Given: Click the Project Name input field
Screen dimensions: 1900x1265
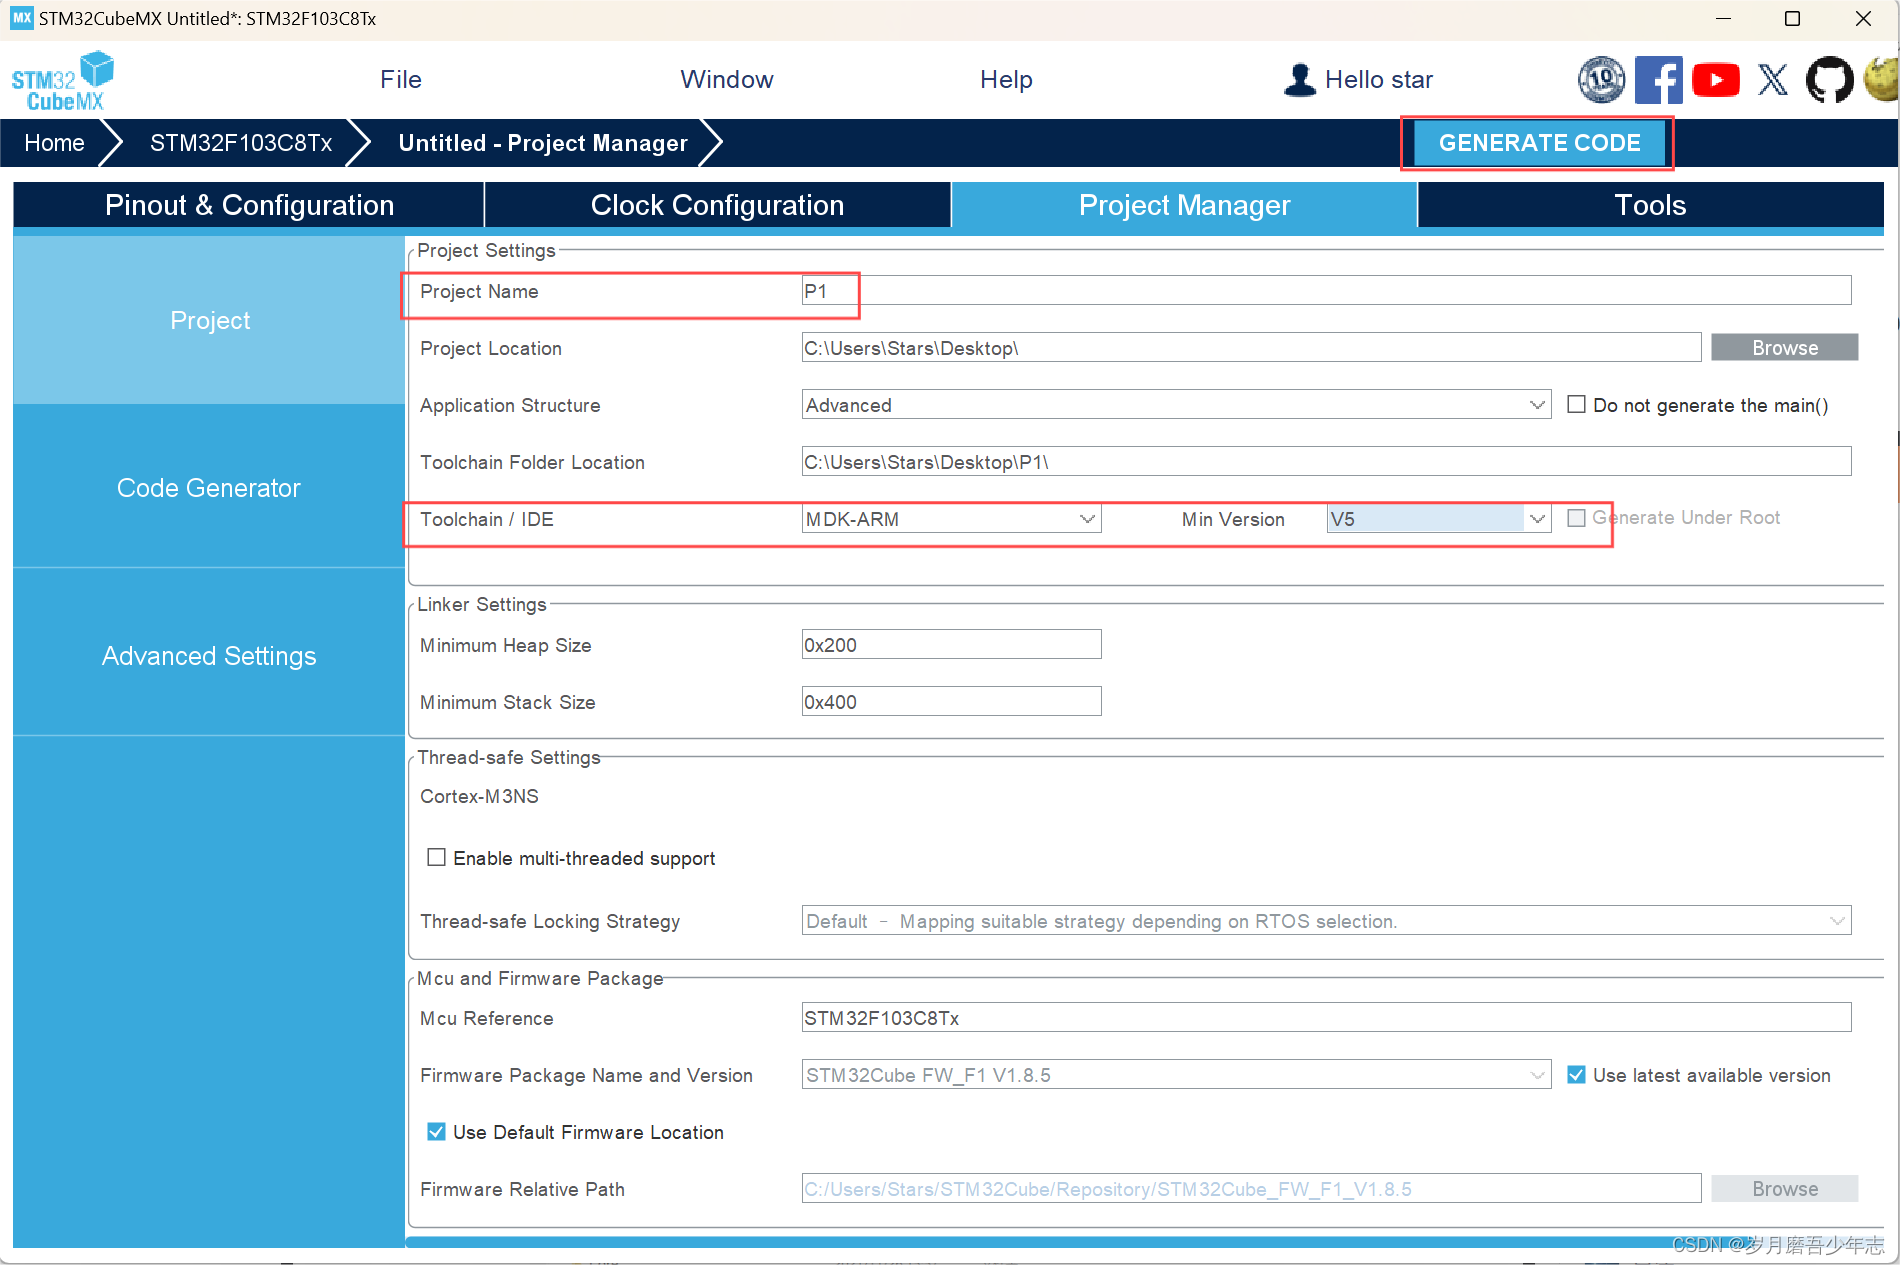Looking at the screenshot, I should (x=1326, y=291).
